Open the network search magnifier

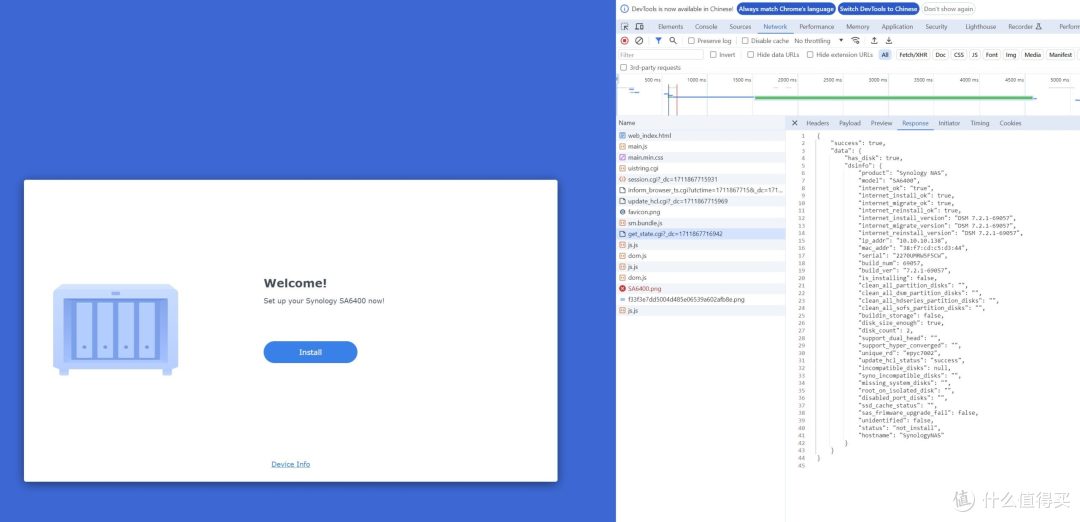(x=673, y=41)
